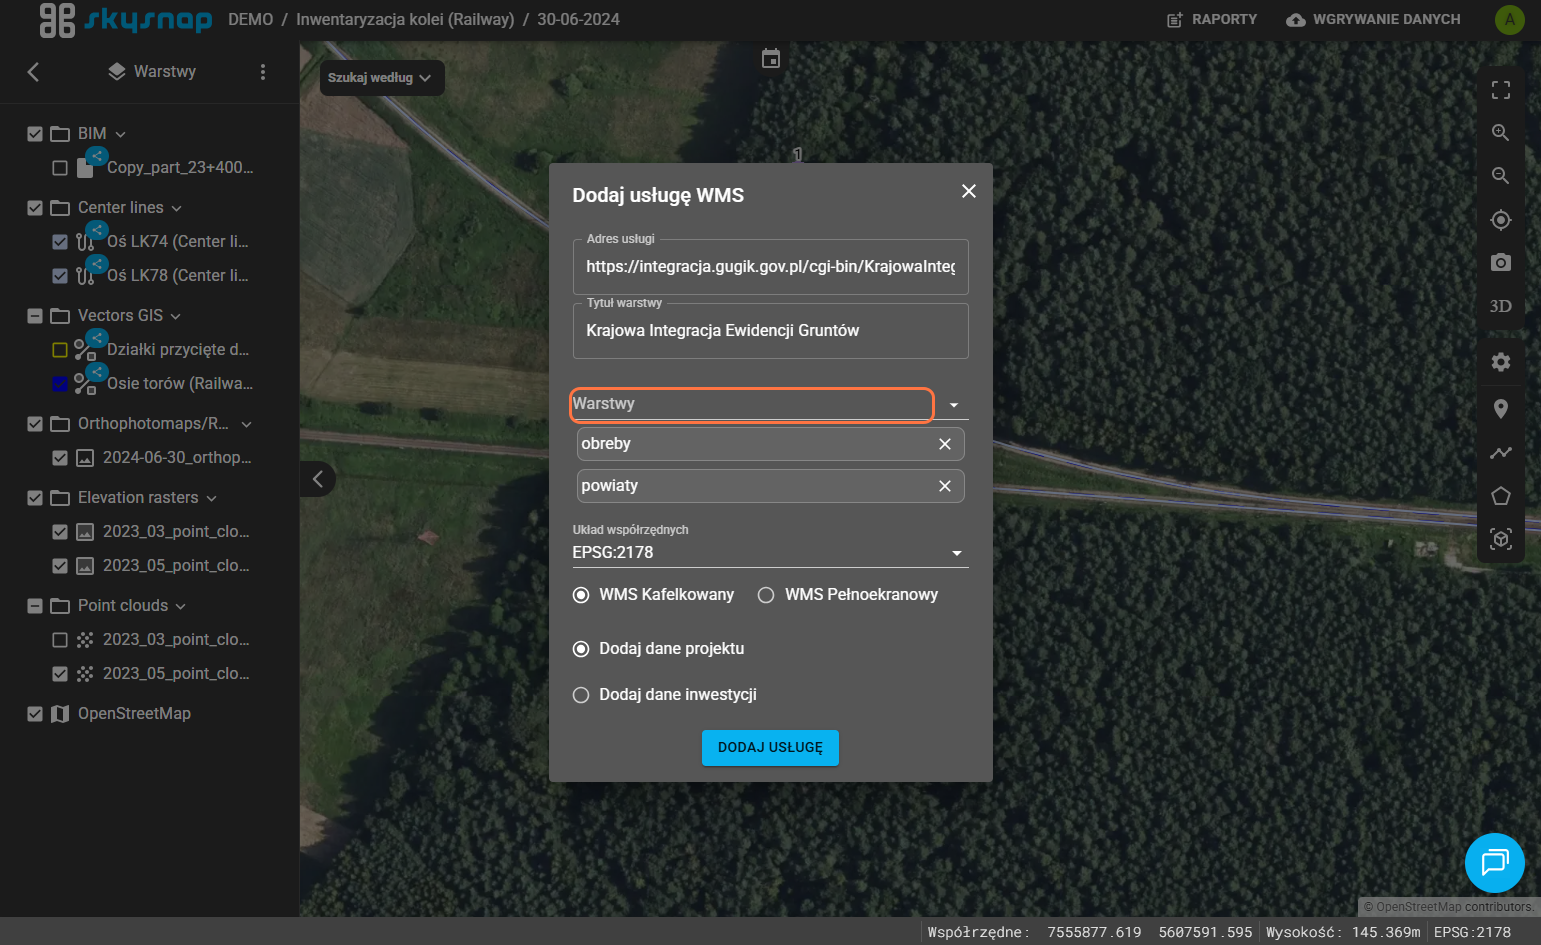Toggle the OpenStreetMap layer checkbox
Viewport: 1541px width, 945px height.
35,714
